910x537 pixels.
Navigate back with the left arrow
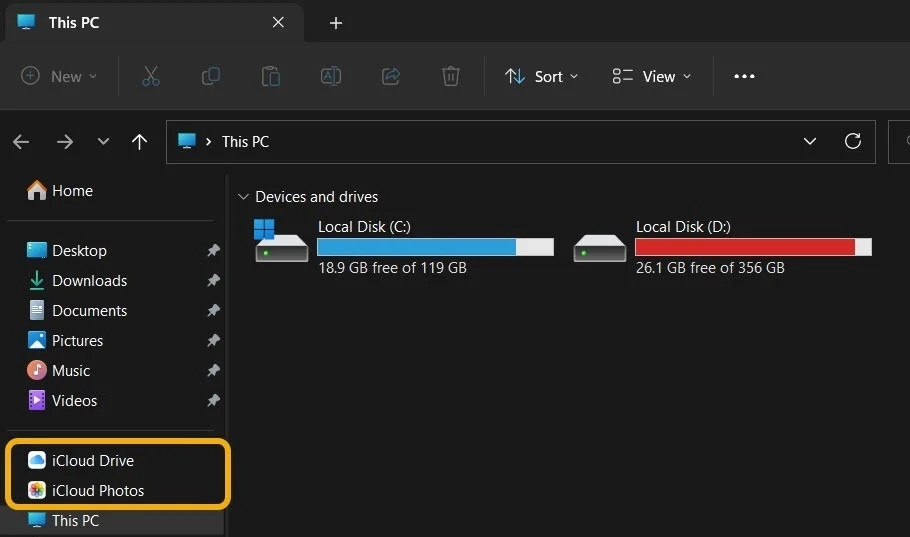pos(21,142)
